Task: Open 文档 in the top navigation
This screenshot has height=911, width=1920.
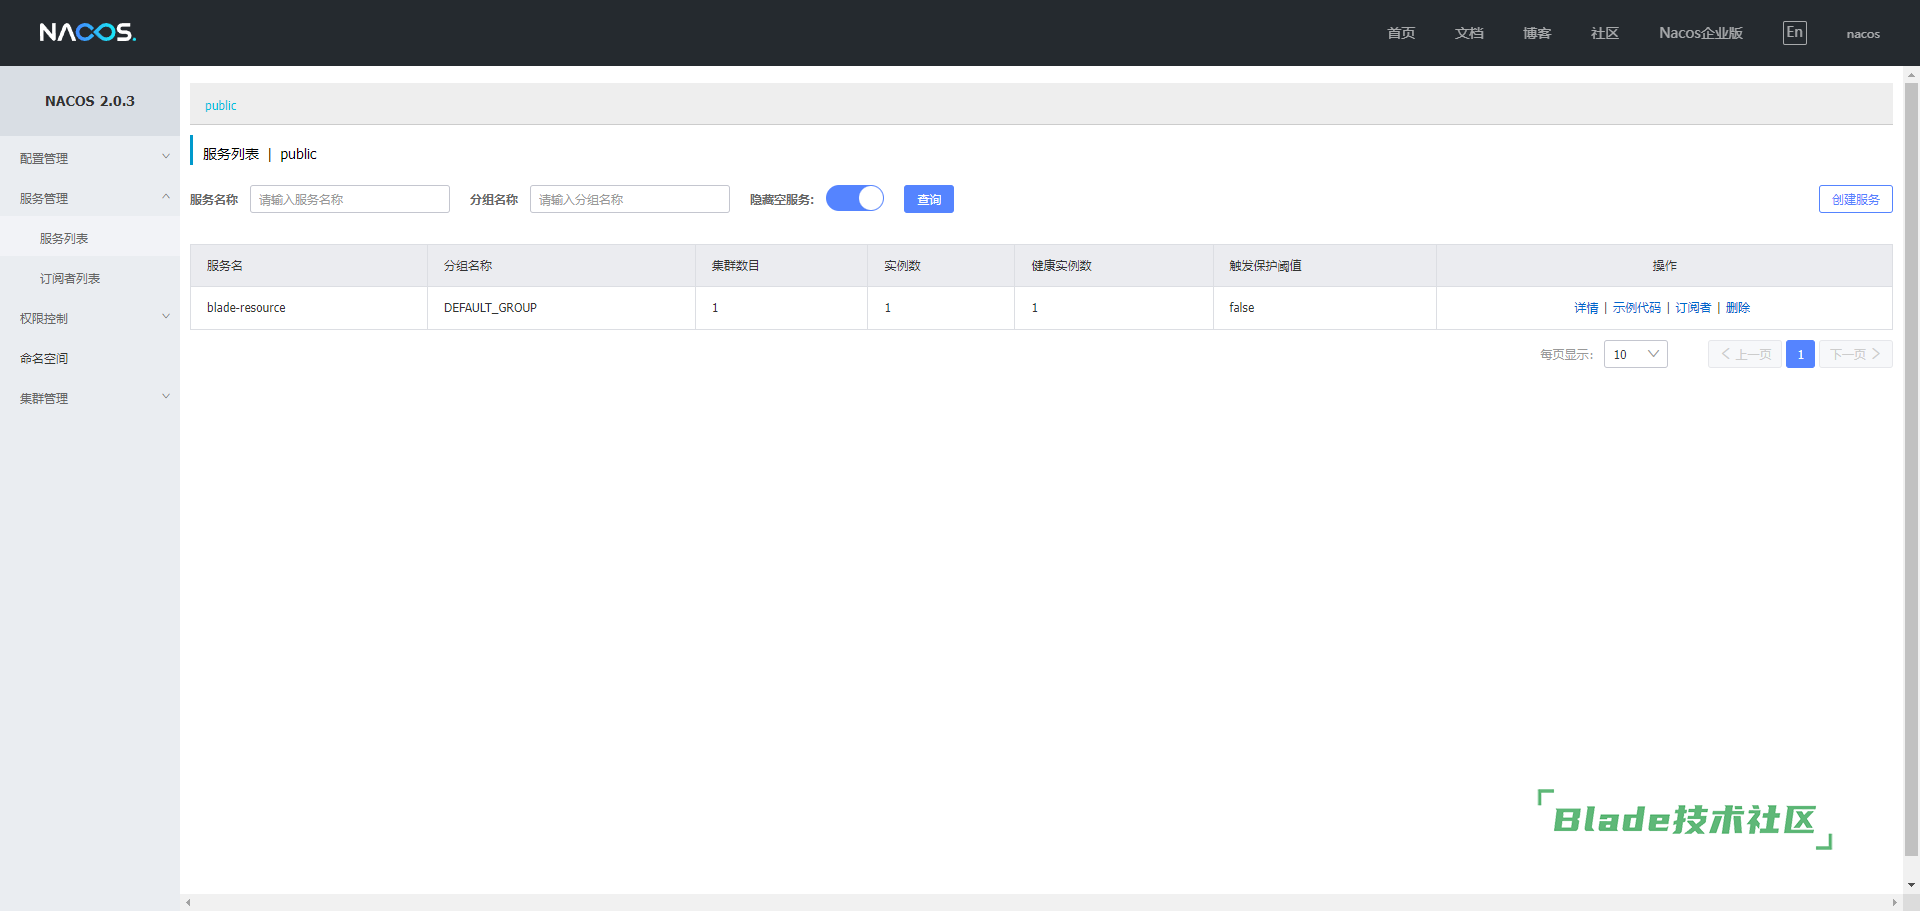Action: [x=1469, y=33]
